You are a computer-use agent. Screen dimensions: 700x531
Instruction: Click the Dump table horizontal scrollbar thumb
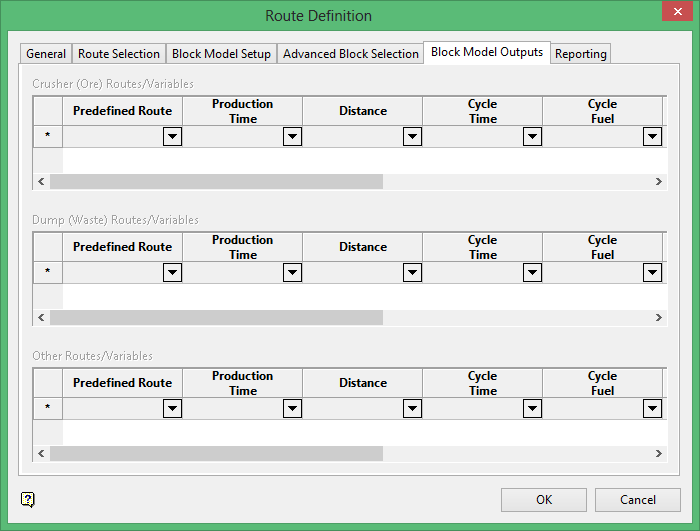(x=217, y=318)
